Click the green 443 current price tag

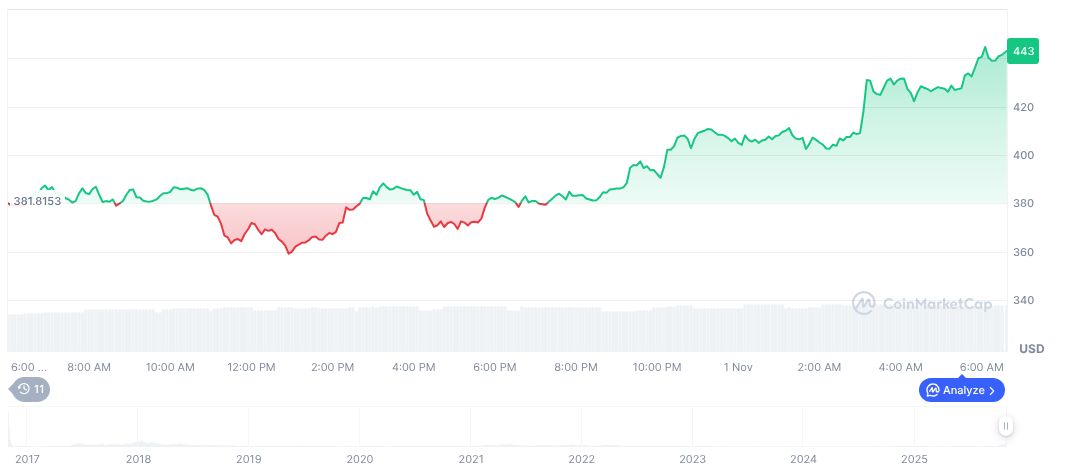1023,51
